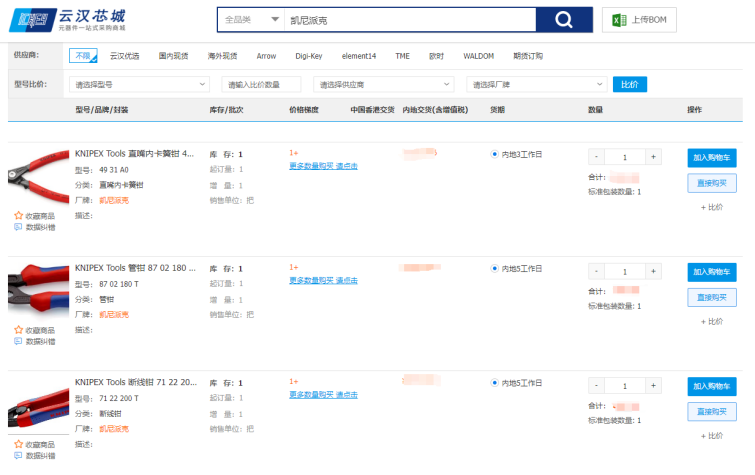Viewport: 755px width, 475px height.
Task: Click the 87 02 180 T pliers thumbnail
Action: [39, 291]
